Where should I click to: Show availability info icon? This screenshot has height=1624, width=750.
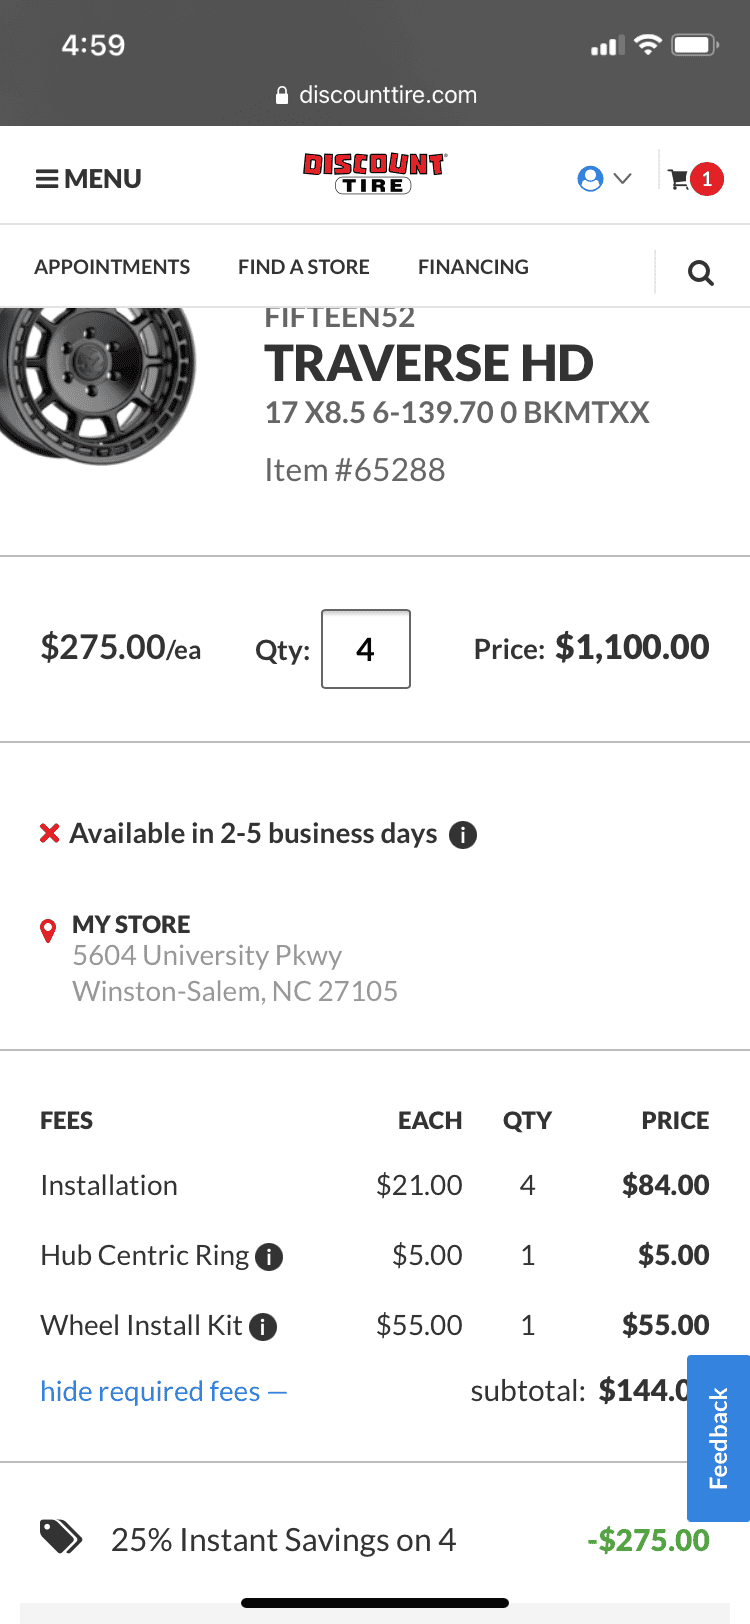point(463,834)
